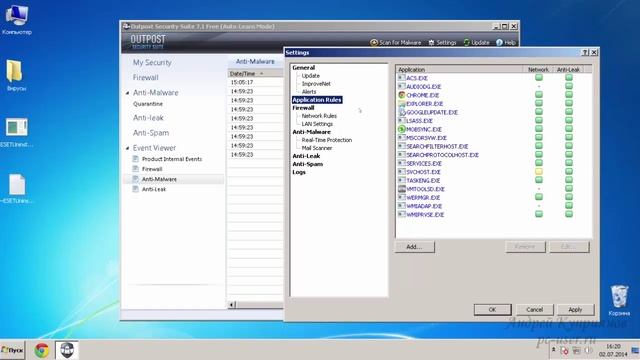This screenshot has width=640, height=360.
Task: Select Alerts settings item
Action: click(x=309, y=92)
